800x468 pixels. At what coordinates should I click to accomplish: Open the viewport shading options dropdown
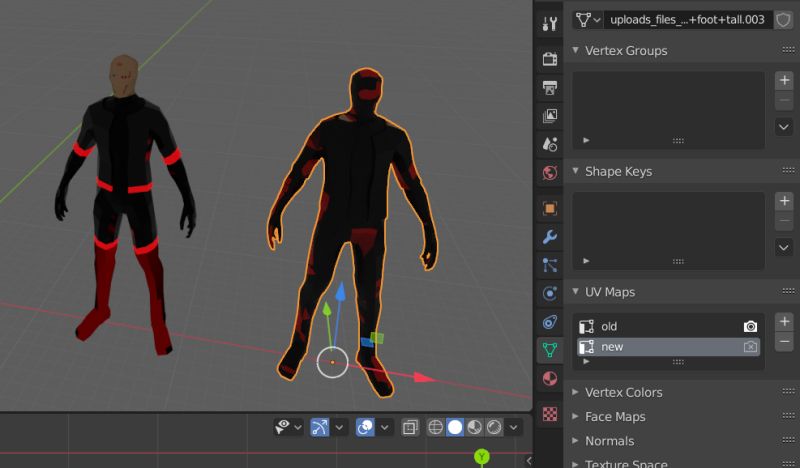coord(513,427)
